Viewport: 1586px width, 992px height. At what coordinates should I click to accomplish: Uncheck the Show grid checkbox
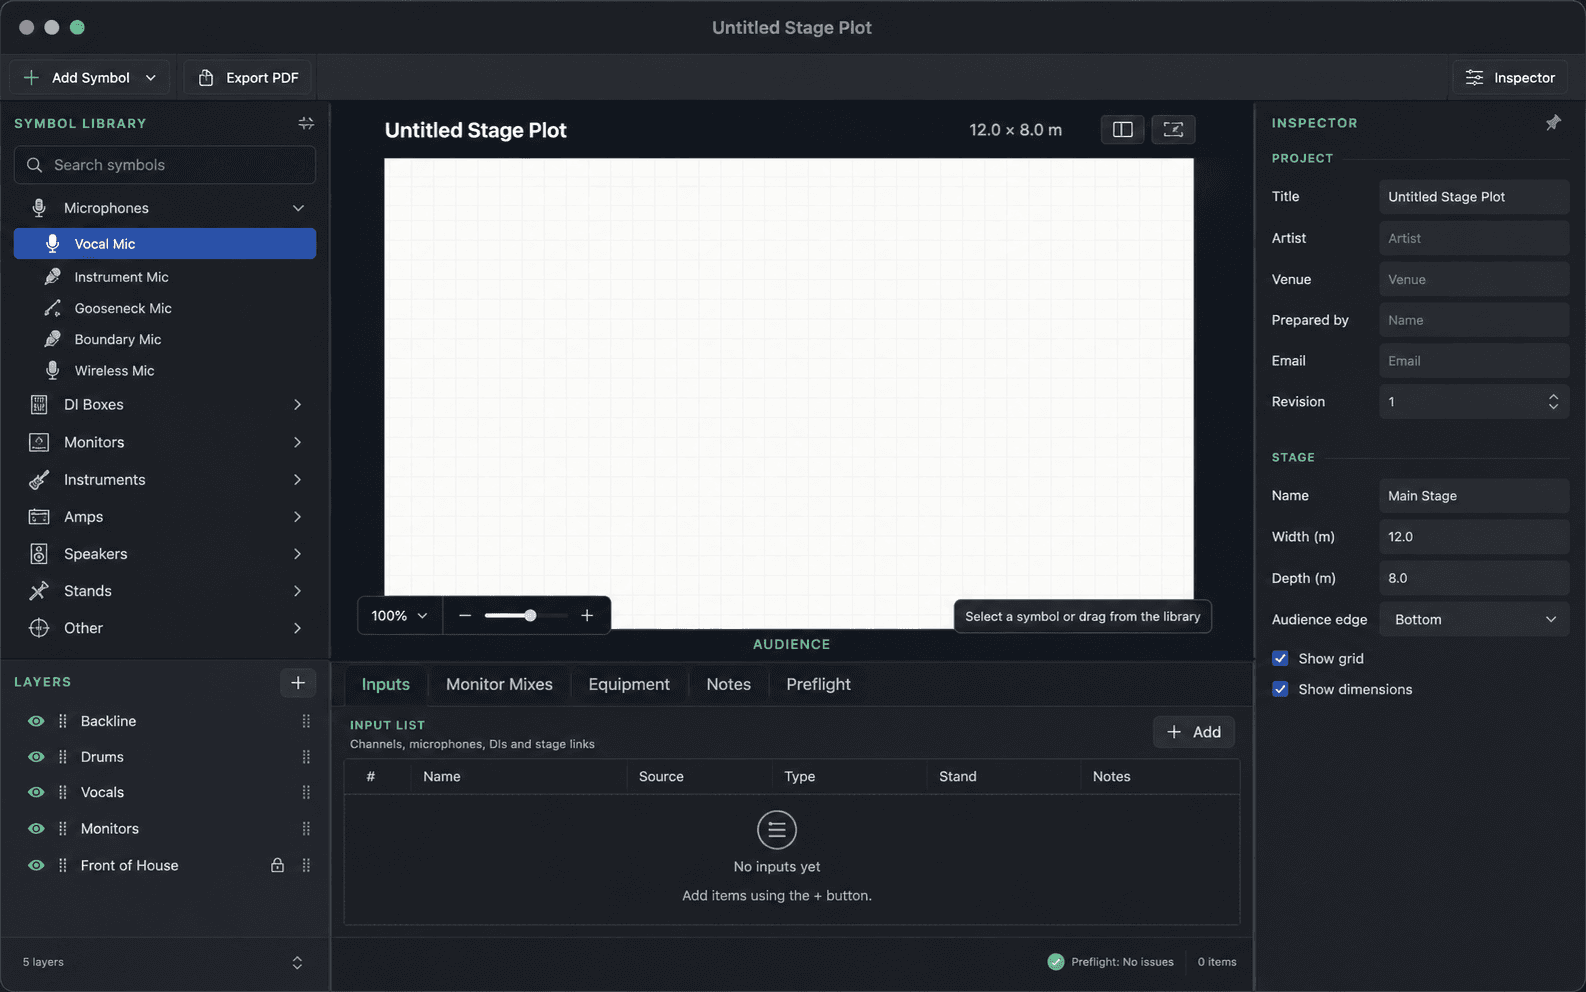tap(1280, 658)
